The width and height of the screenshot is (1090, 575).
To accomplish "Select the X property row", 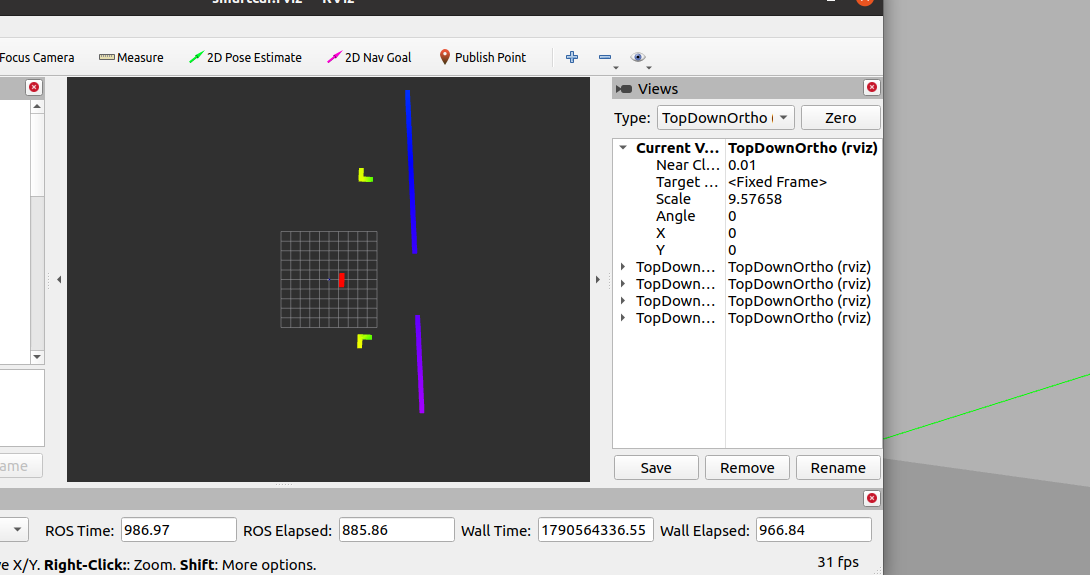I will pos(747,233).
